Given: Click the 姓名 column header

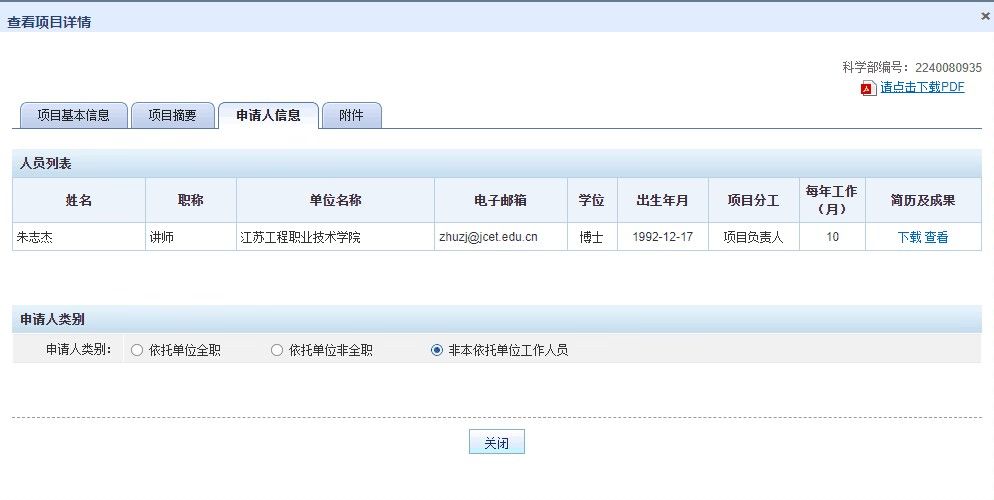Looking at the screenshot, I should pyautogui.click(x=79, y=200).
